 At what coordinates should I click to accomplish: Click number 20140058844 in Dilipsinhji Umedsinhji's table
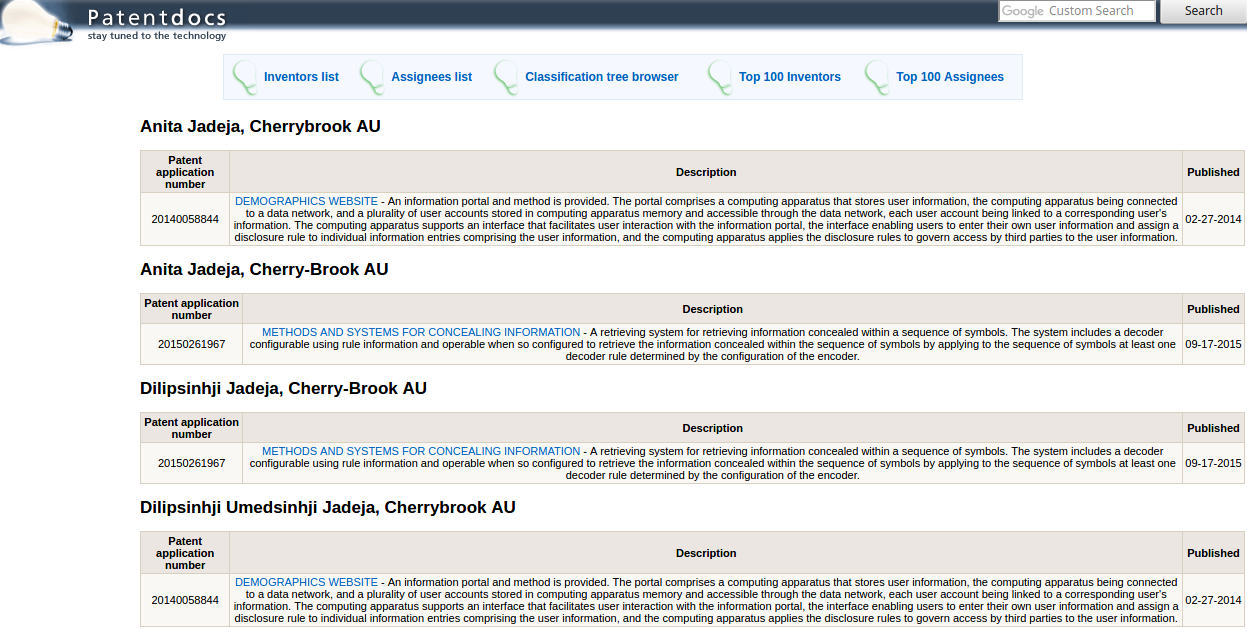(x=185, y=600)
